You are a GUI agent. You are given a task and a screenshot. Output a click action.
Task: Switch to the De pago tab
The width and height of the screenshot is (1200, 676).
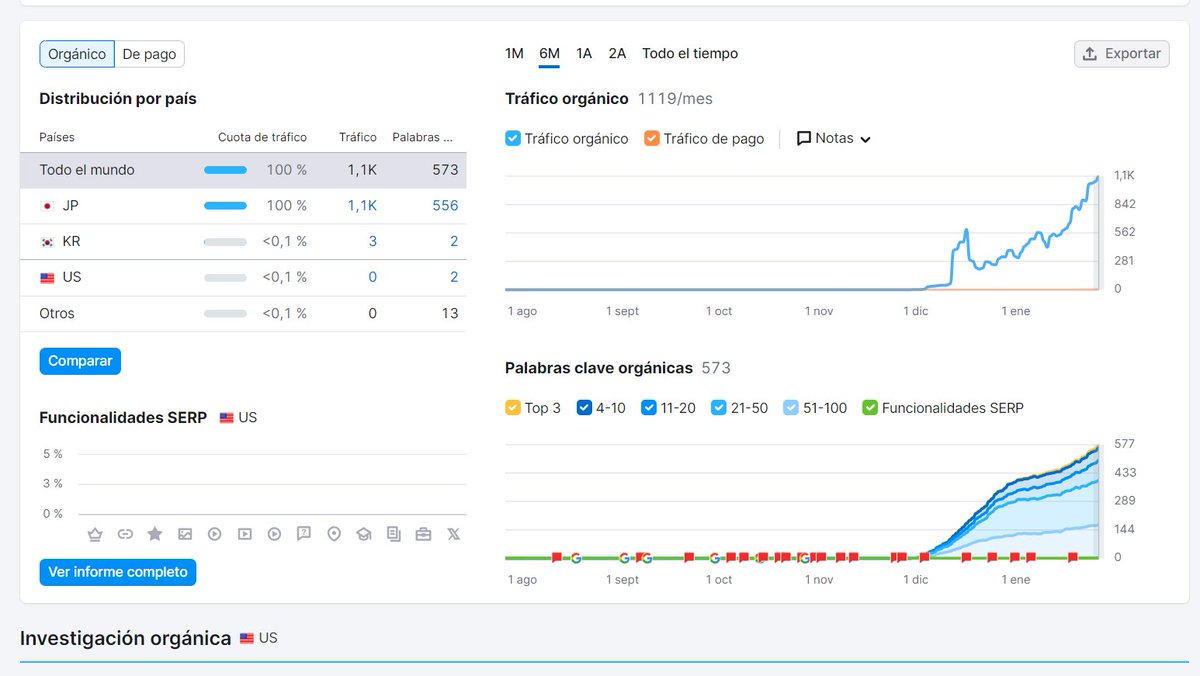tap(149, 54)
